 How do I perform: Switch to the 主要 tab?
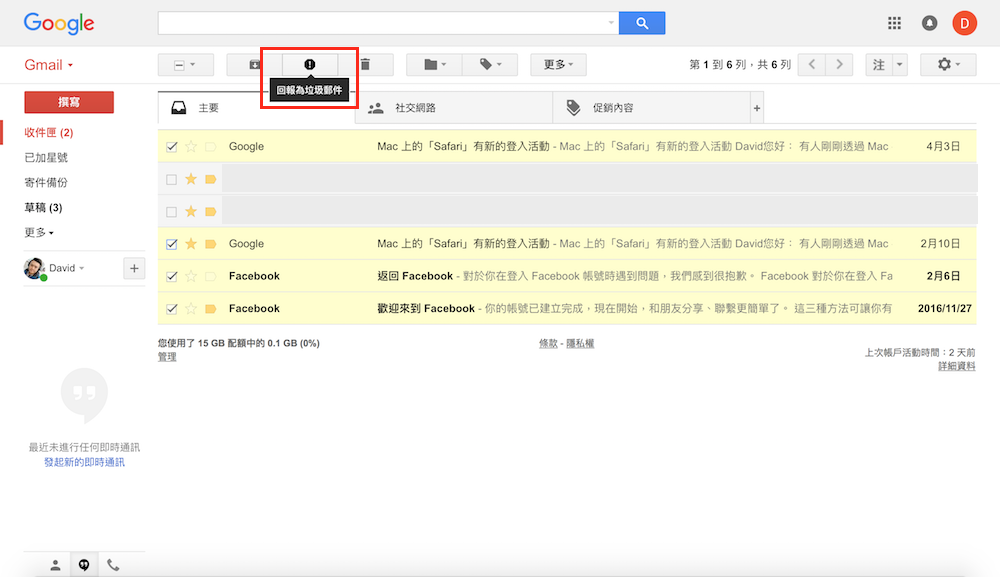tap(256, 108)
